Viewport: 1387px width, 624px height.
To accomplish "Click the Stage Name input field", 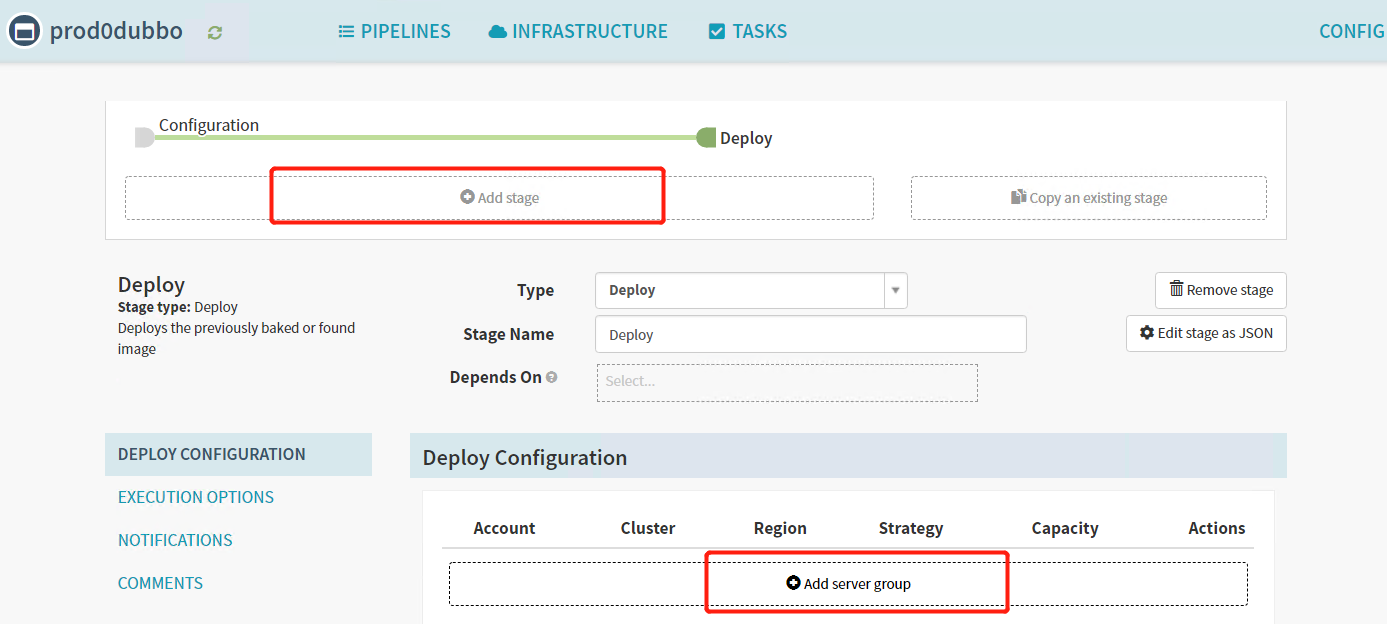I will [x=810, y=335].
